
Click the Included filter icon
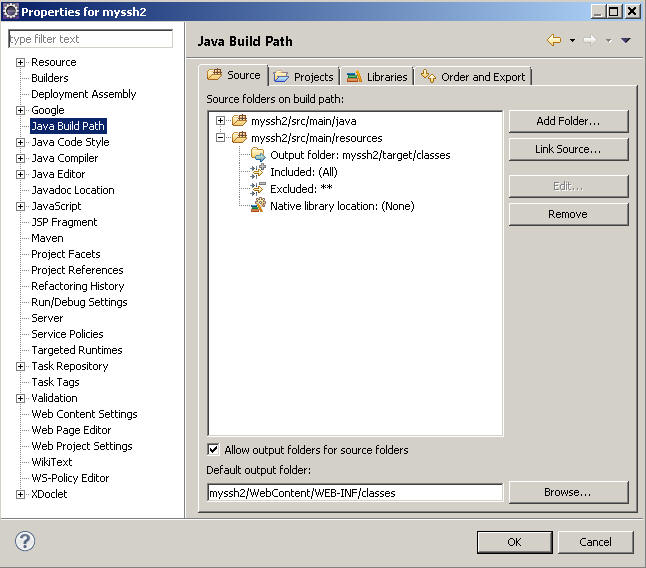(258, 171)
